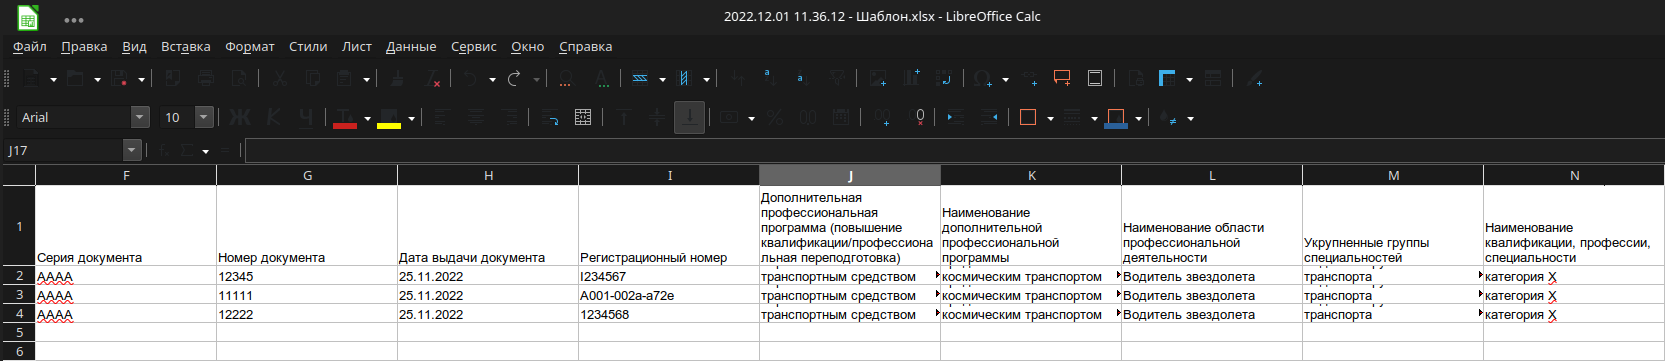1665x361 pixels.
Task: Apply the yellow background highlight color
Action: [x=389, y=118]
